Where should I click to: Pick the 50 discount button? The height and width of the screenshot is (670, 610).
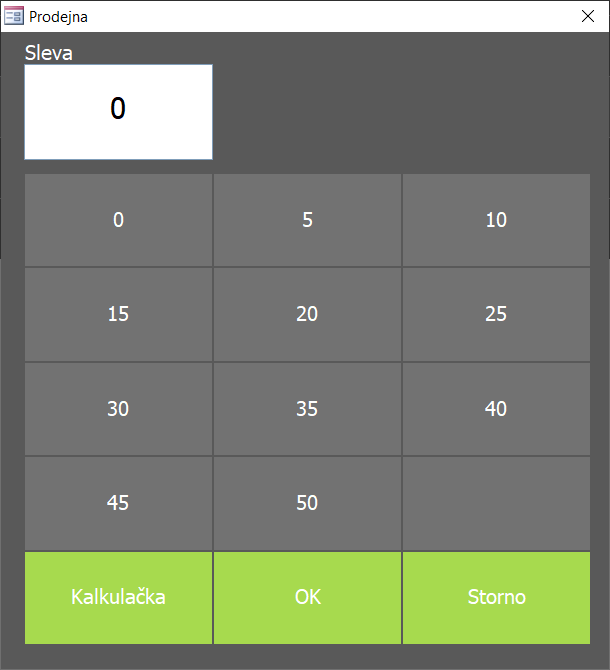point(307,503)
